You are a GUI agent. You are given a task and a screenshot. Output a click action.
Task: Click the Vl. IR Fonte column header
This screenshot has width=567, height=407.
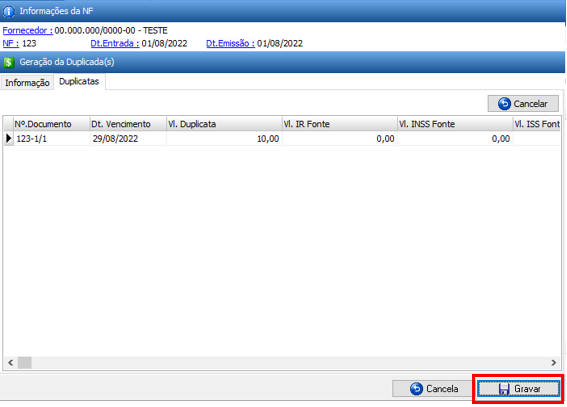pos(340,124)
